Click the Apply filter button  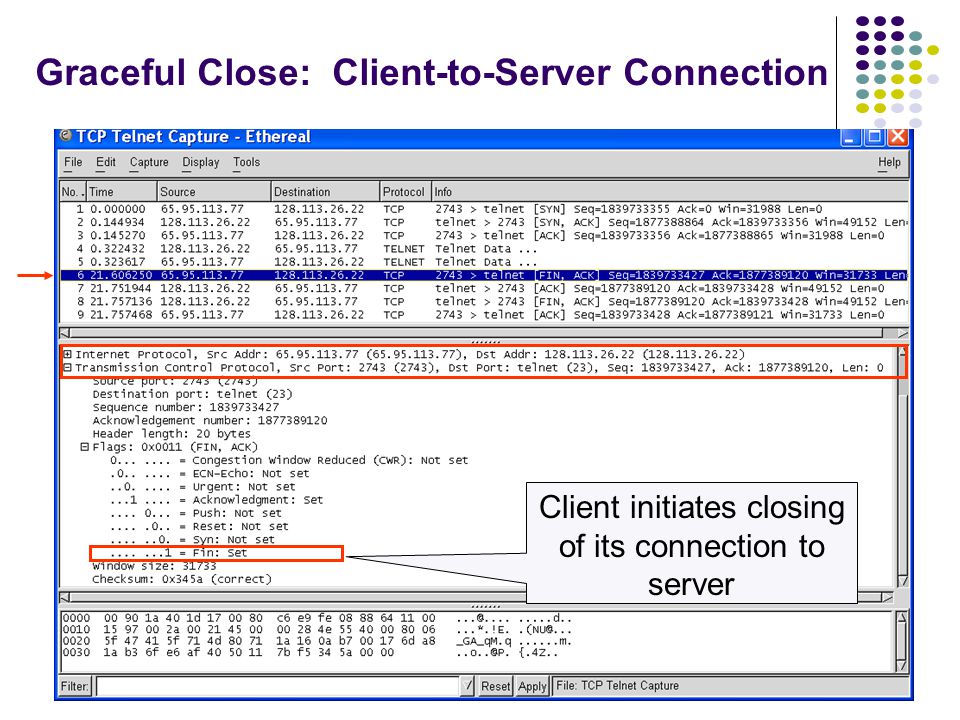[532, 686]
